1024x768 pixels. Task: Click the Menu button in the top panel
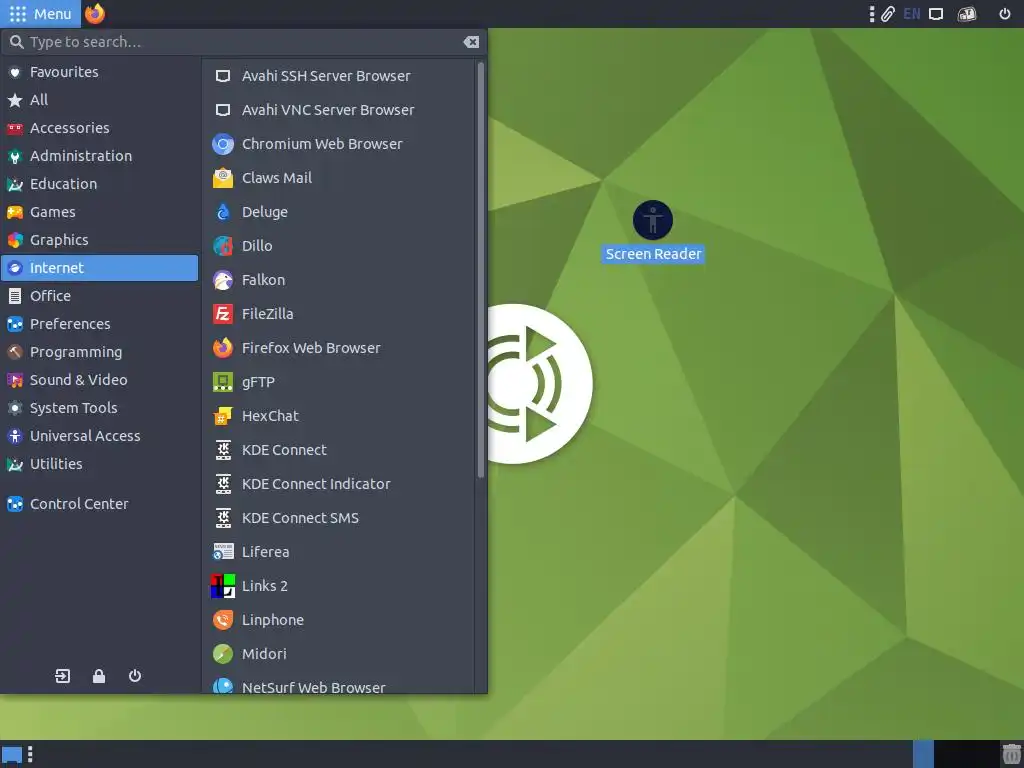tap(40, 14)
